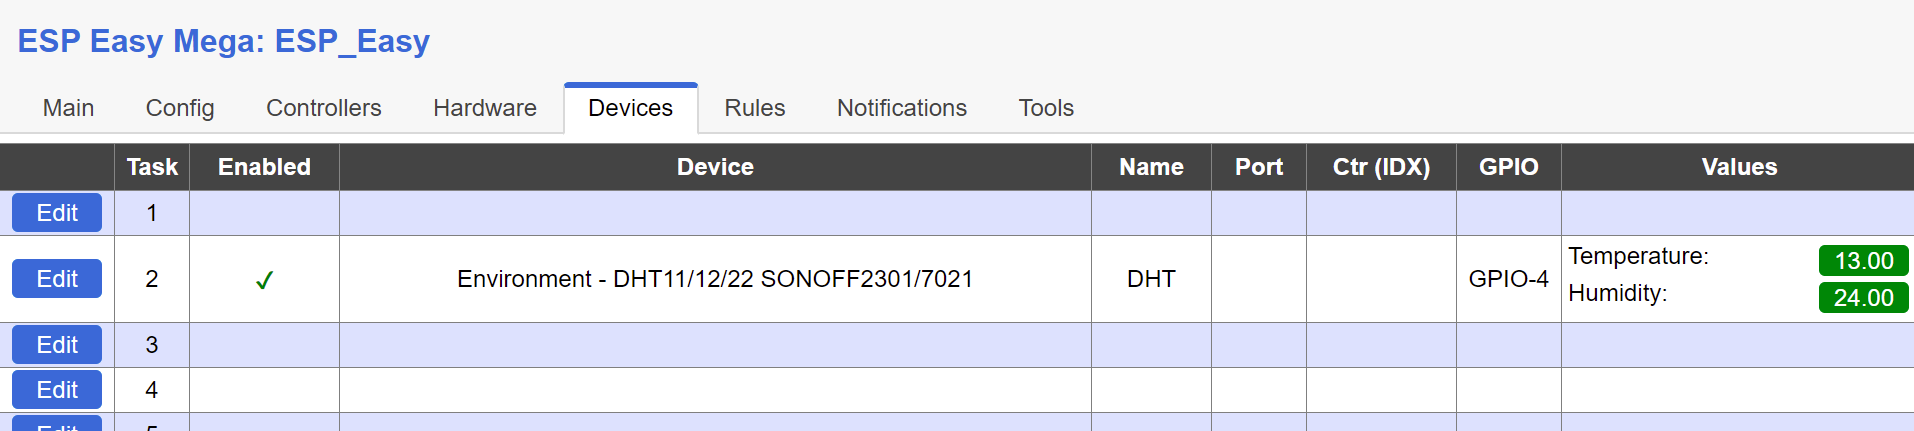Viewport: 1914px width, 431px height.
Task: Click the temperature value 13.00 badge
Action: [1863, 261]
